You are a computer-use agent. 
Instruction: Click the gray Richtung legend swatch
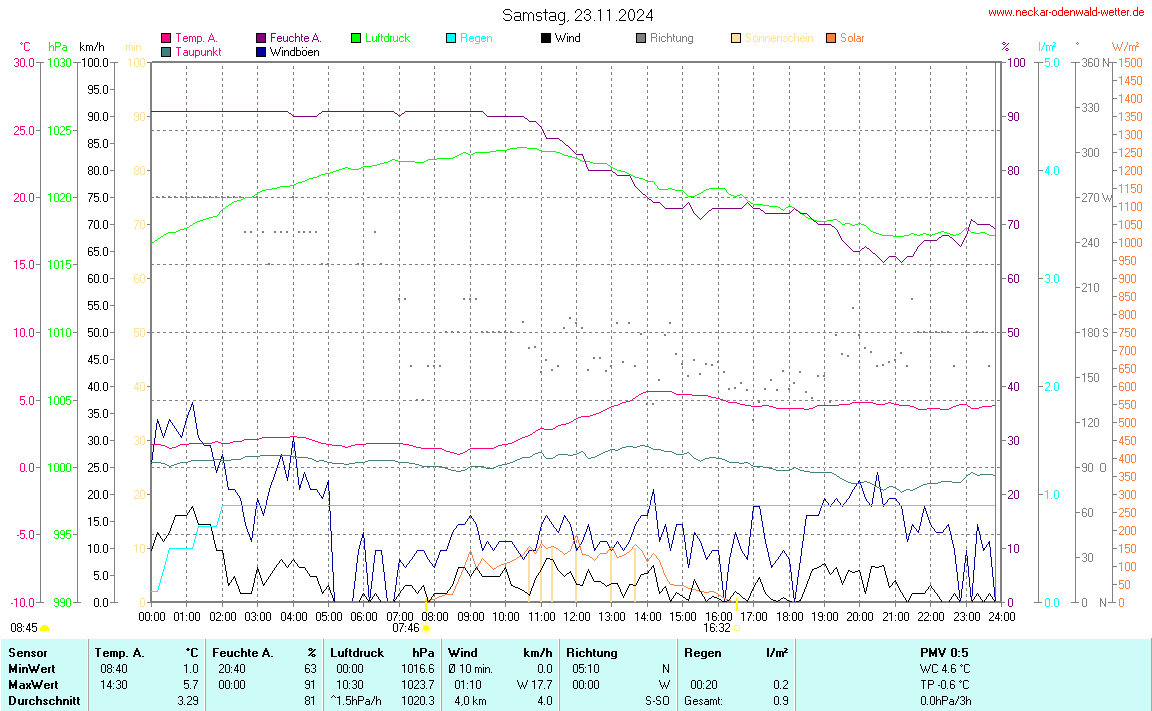pos(641,38)
